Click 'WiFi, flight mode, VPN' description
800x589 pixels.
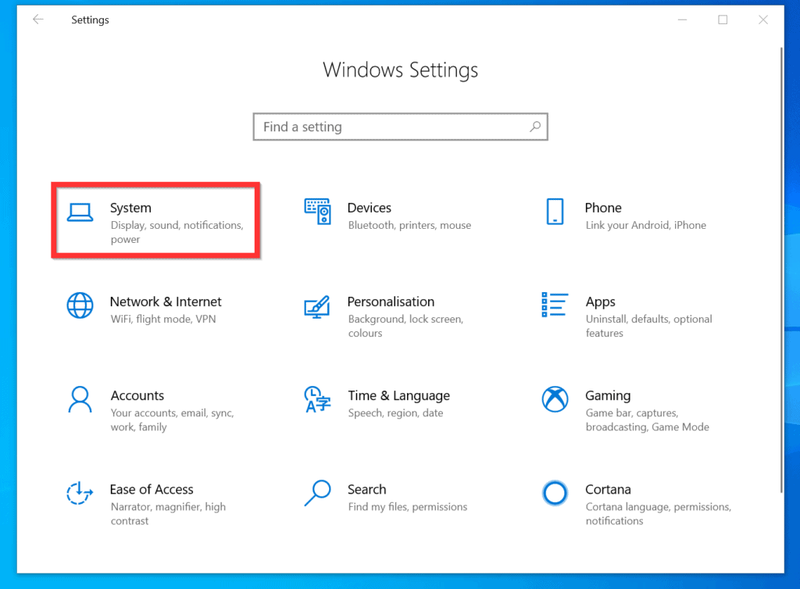pyautogui.click(x=163, y=319)
